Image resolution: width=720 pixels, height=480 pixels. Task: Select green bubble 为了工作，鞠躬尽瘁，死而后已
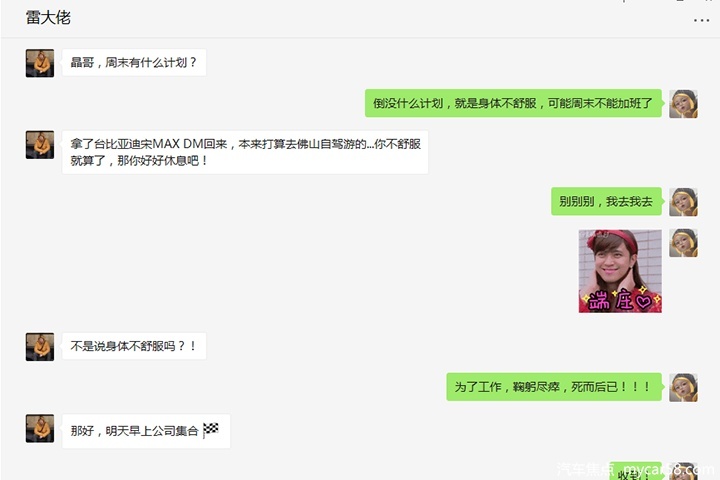click(554, 387)
